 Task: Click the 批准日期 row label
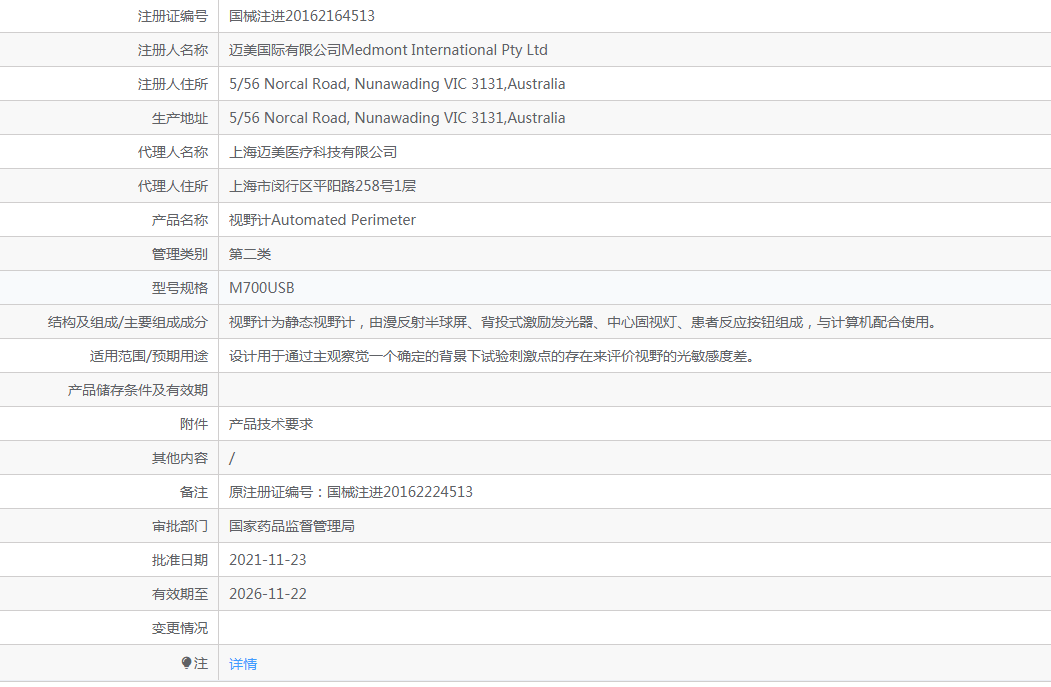pyautogui.click(x=180, y=560)
